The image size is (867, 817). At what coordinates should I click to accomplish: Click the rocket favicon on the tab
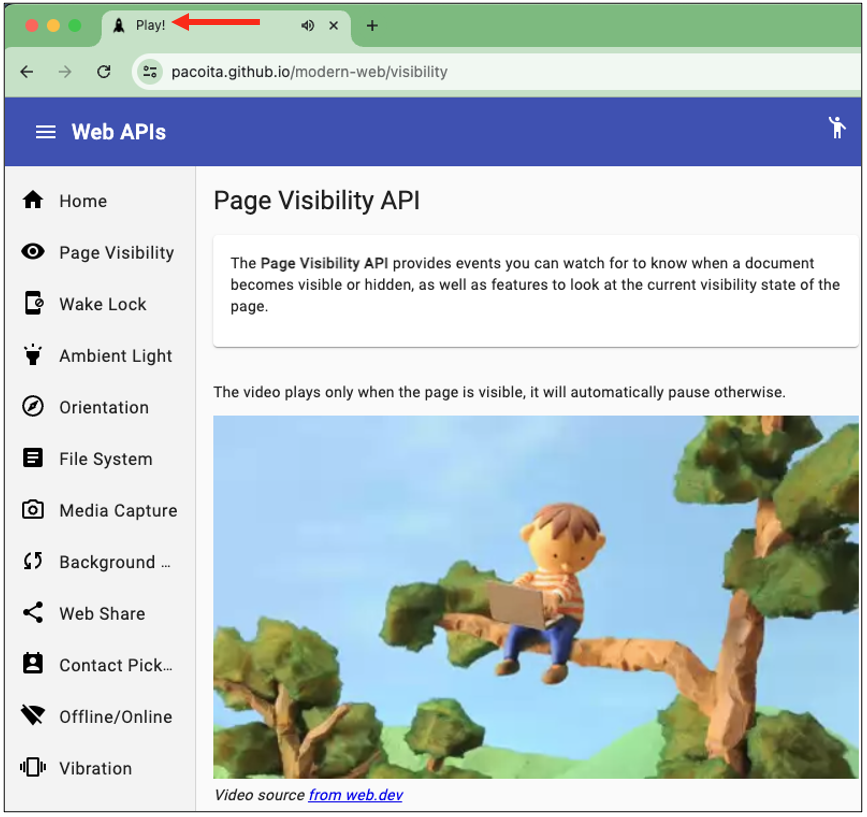[119, 25]
